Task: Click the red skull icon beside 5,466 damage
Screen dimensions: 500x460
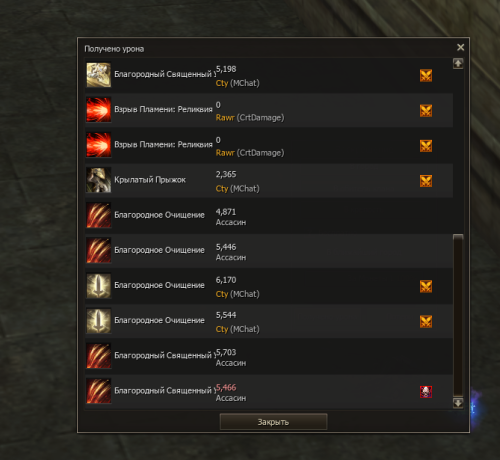Action: (x=426, y=392)
